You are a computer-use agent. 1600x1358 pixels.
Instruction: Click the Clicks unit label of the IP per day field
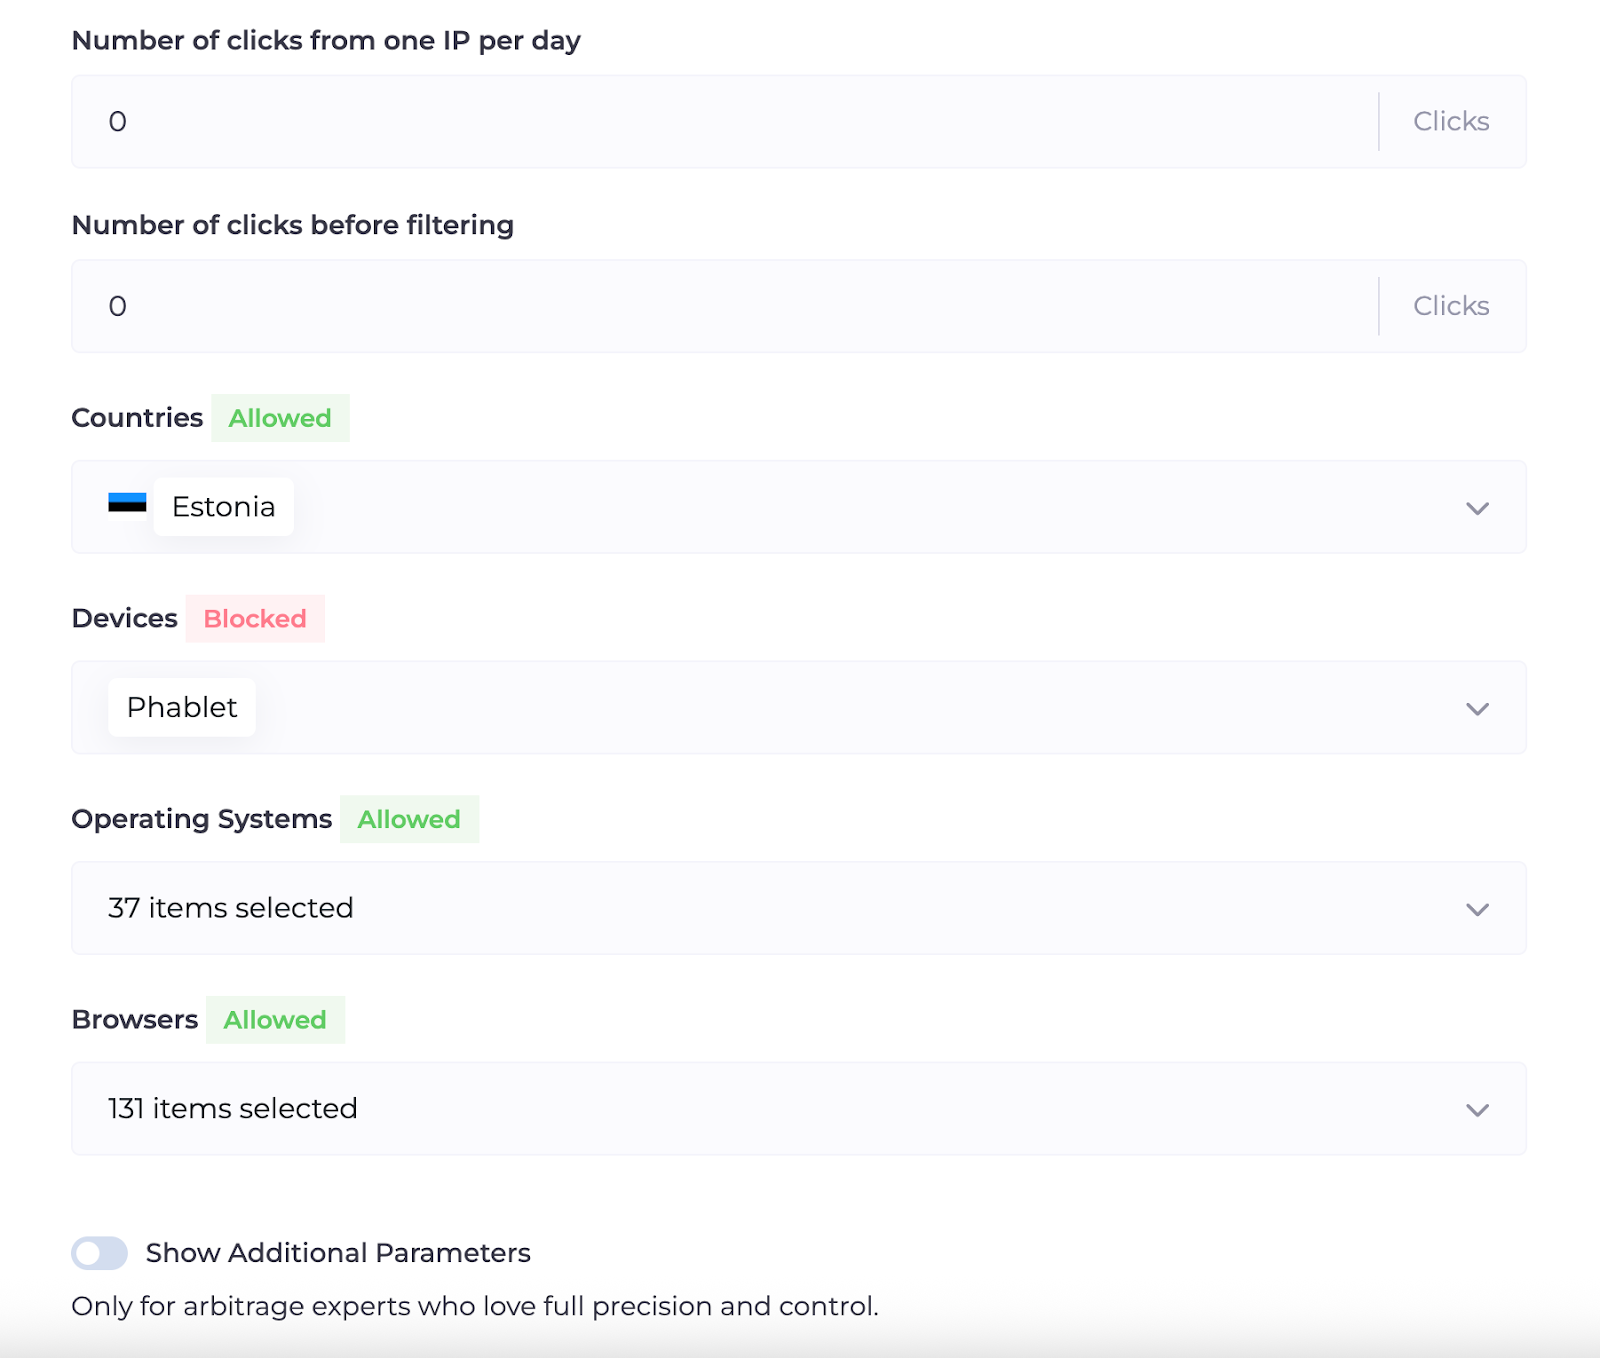tap(1451, 122)
